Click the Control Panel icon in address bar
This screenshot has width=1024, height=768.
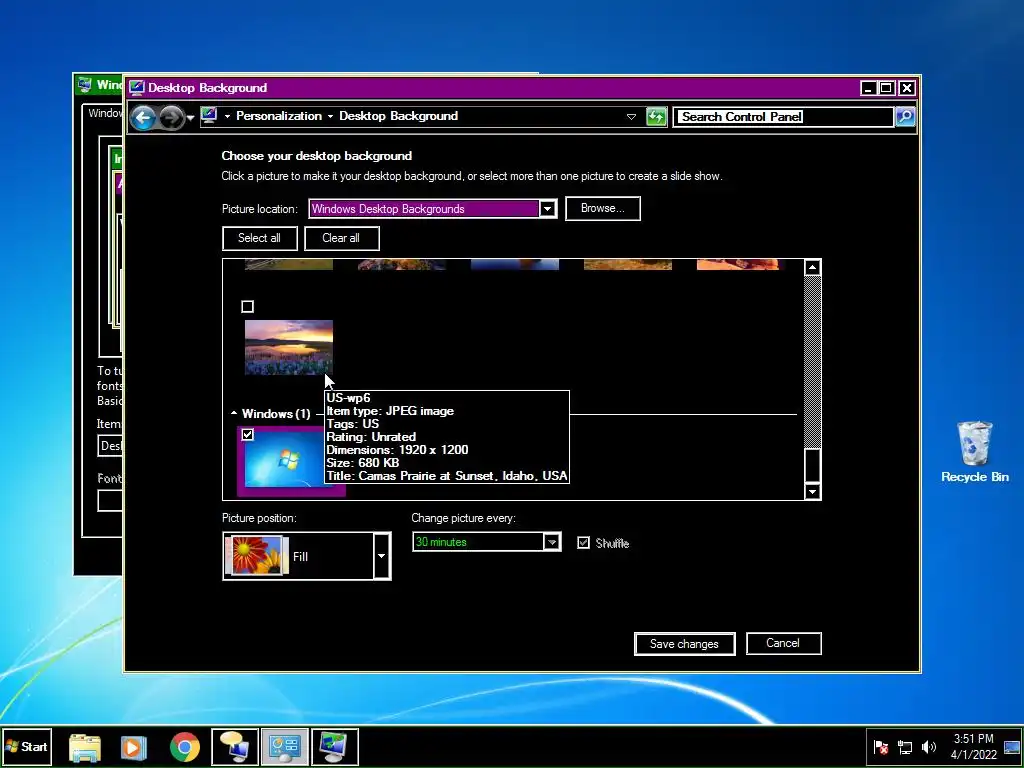tap(209, 116)
